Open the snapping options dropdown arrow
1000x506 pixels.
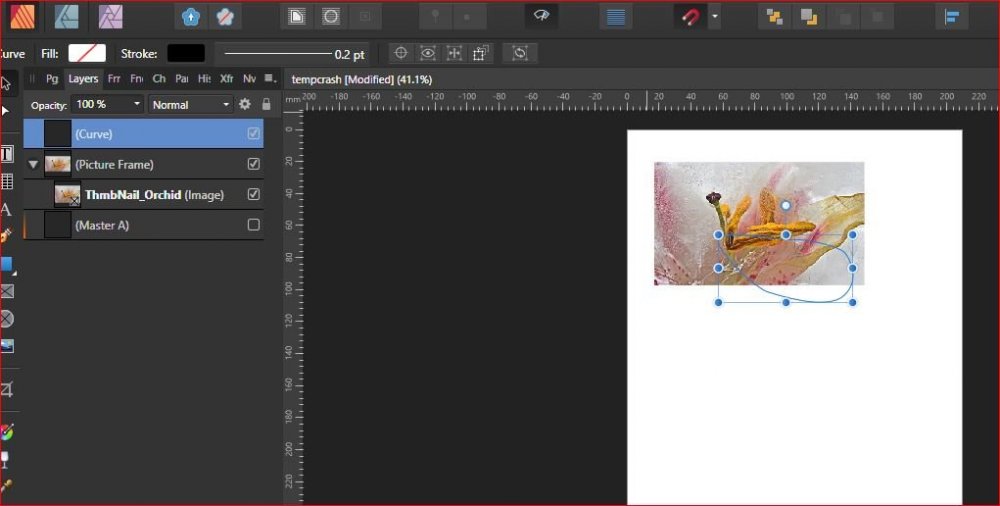coord(715,17)
